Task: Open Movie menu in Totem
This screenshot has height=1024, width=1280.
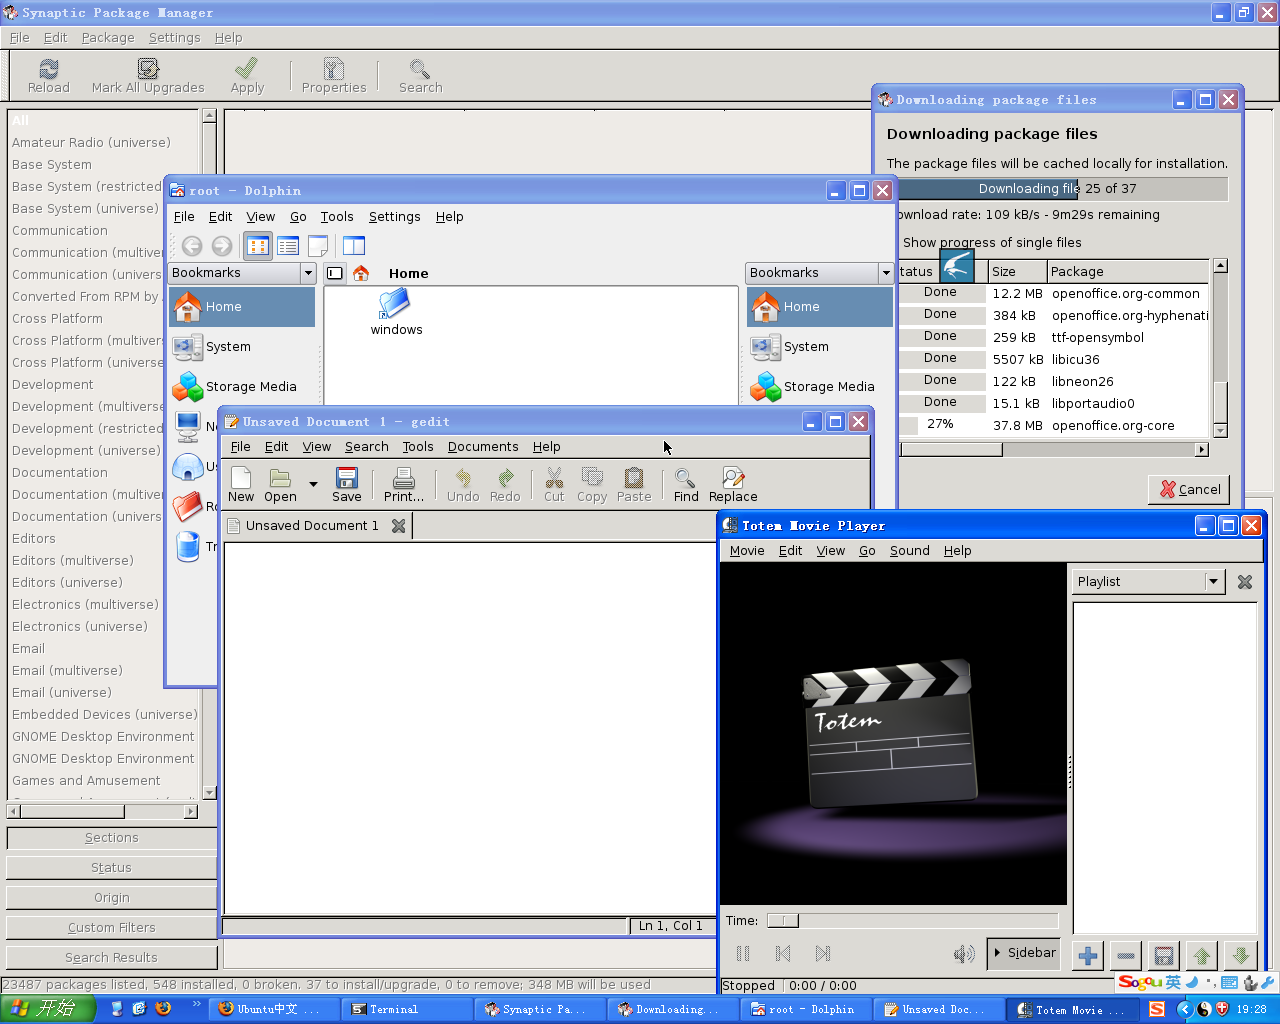Action: pyautogui.click(x=746, y=551)
